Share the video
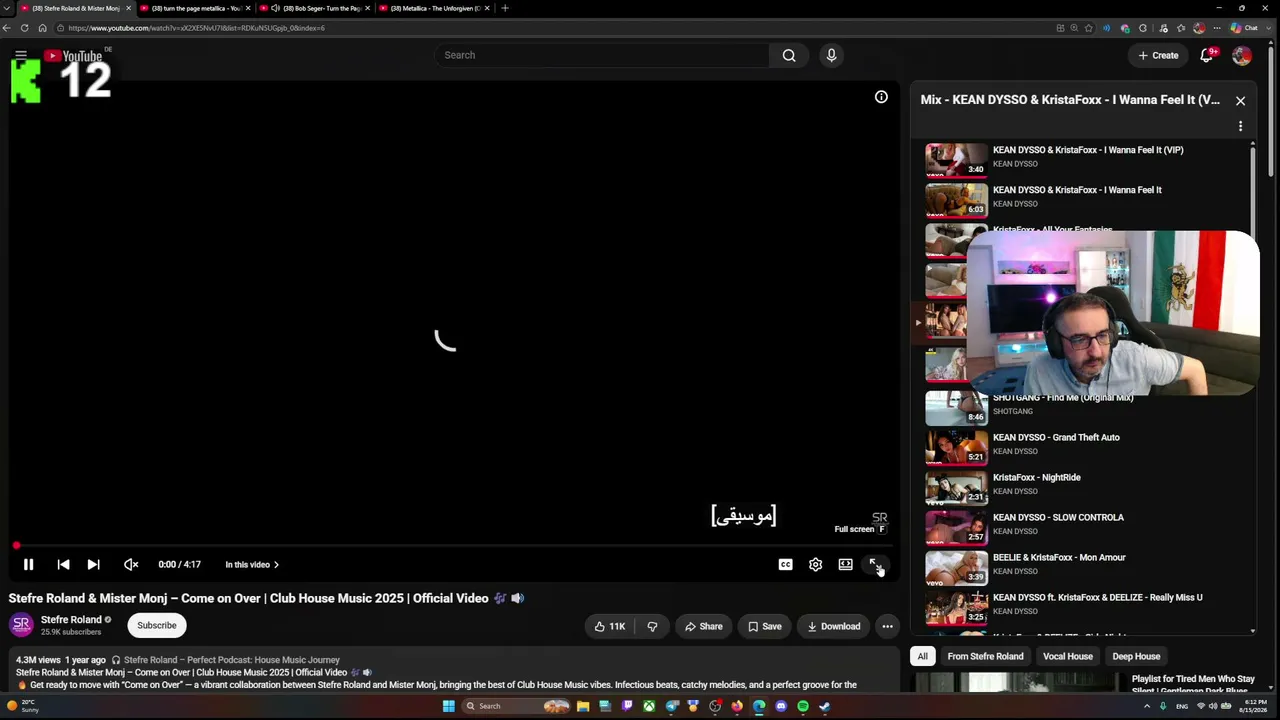The width and height of the screenshot is (1280, 720). tap(703, 627)
